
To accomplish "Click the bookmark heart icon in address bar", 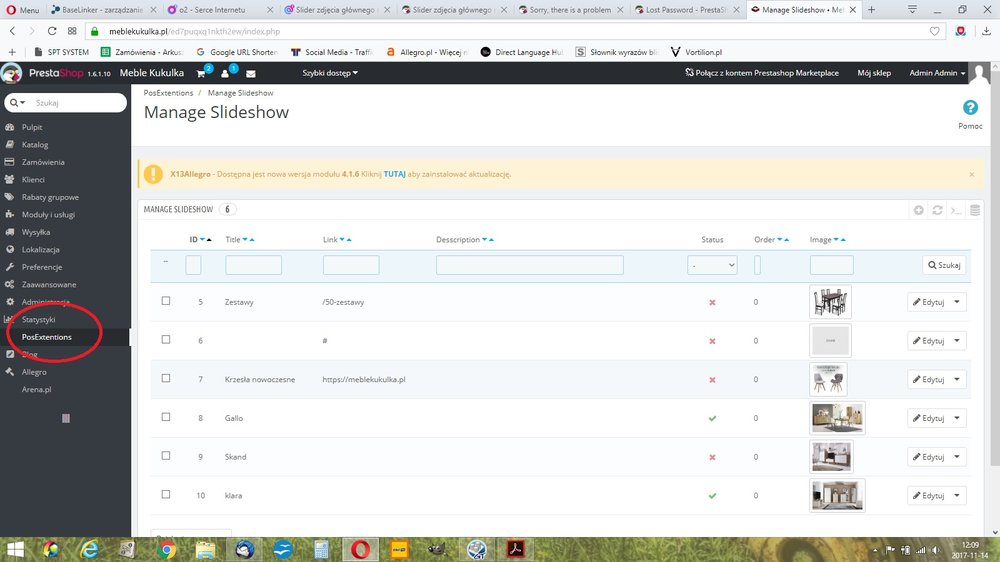I will click(x=934, y=31).
